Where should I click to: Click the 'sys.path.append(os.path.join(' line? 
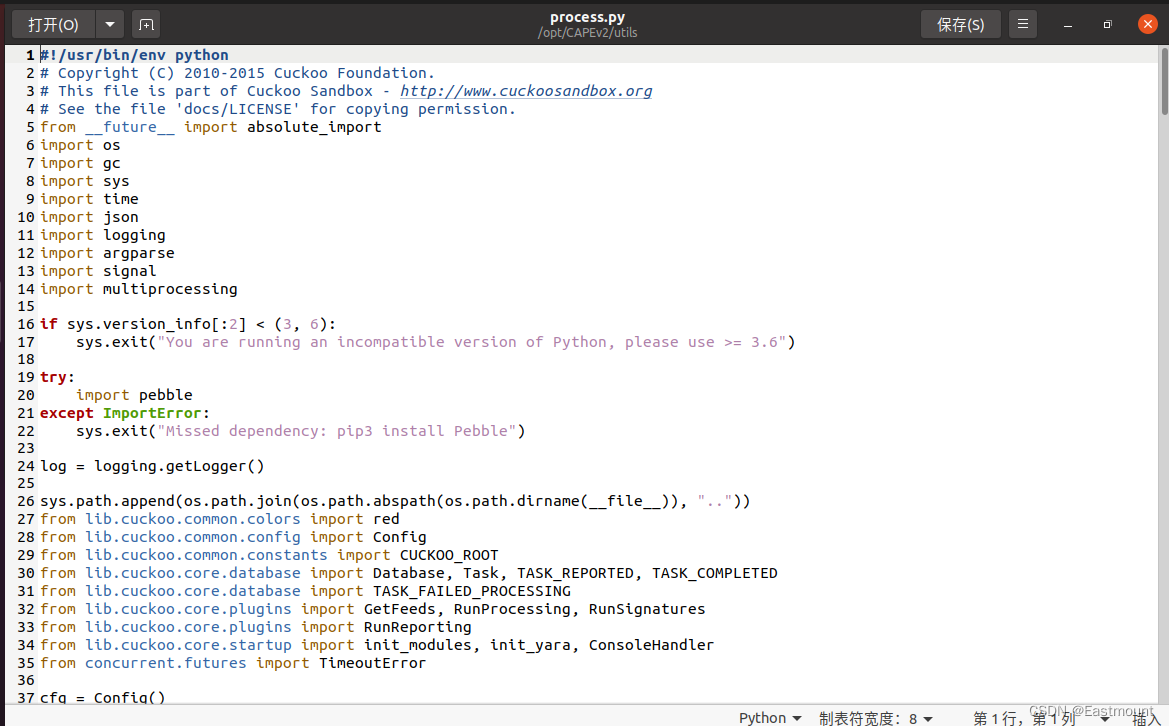click(395, 501)
